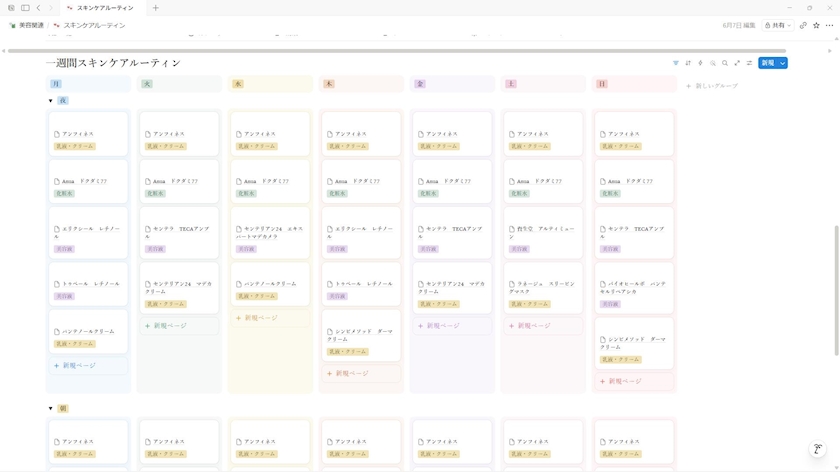The width and height of the screenshot is (840, 472).
Task: Toggle the filter icon in database toolbar
Action: pyautogui.click(x=676, y=63)
